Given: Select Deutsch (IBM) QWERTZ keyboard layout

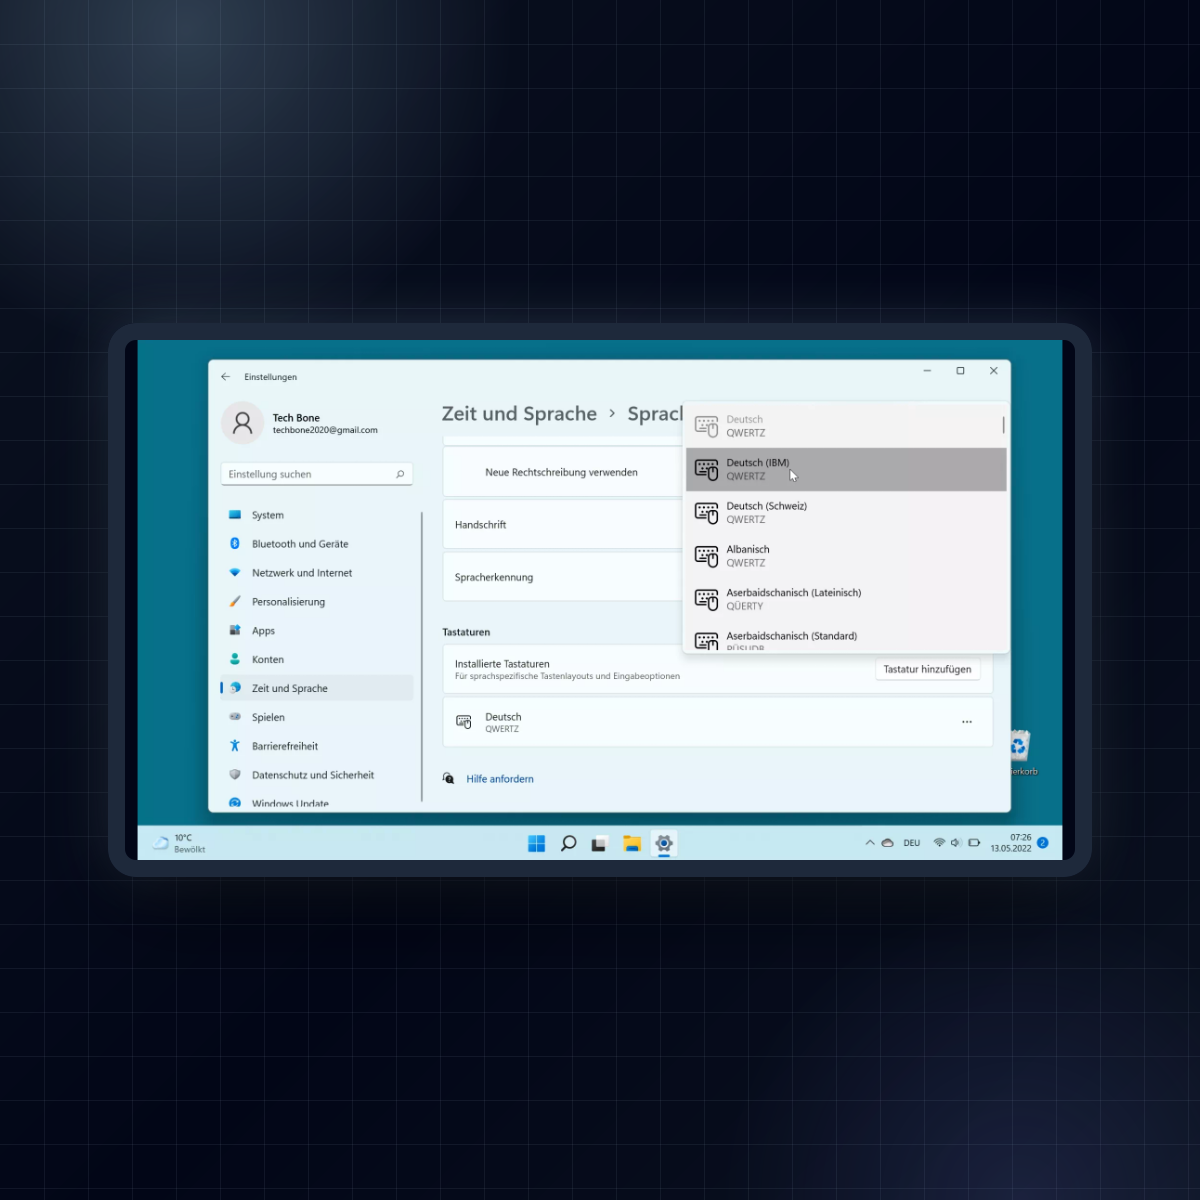Looking at the screenshot, I should coord(846,469).
